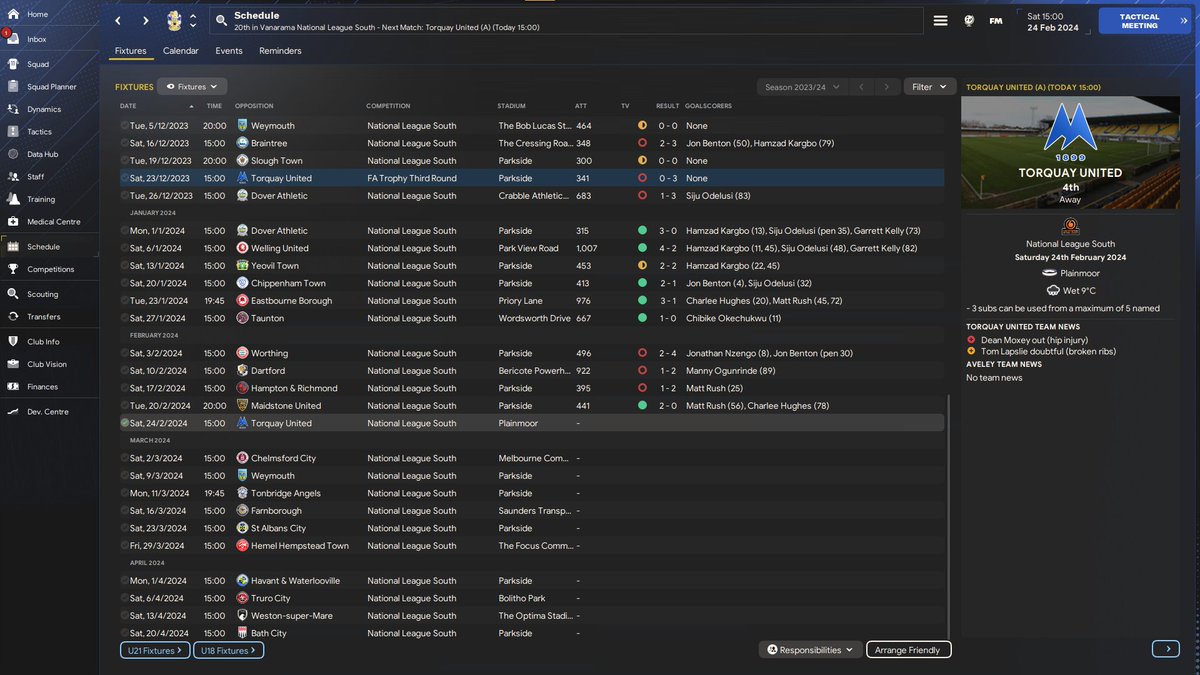Screen dimensions: 1200x675
Task: Switch to the Calendar tab
Action: point(180,50)
